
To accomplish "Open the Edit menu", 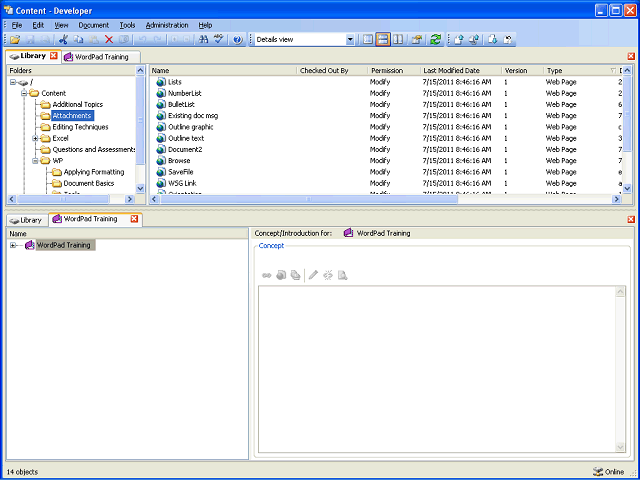I will point(38,25).
